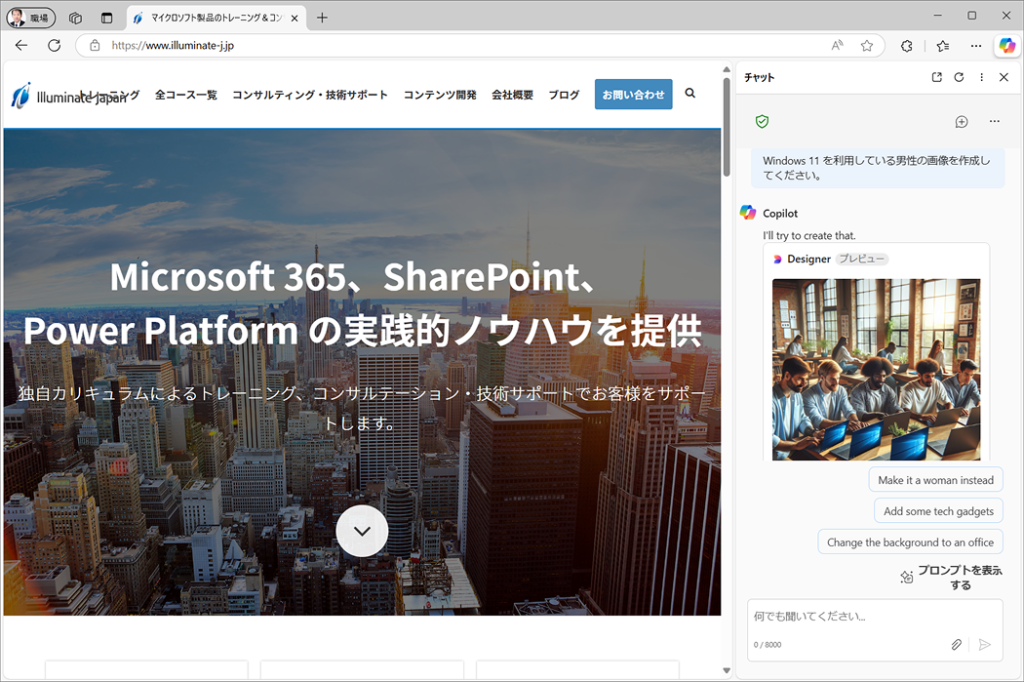Go to the ブログ navigation item
Screen dimensions: 1024x682
[563, 95]
